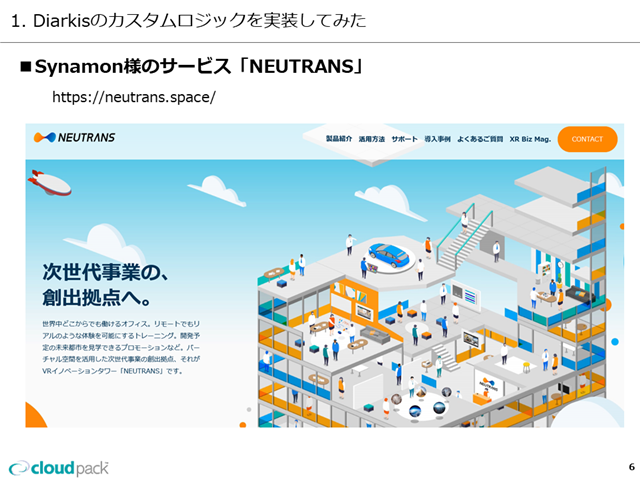Click the airship illustration in the sky
640x480 pixels.
49,184
